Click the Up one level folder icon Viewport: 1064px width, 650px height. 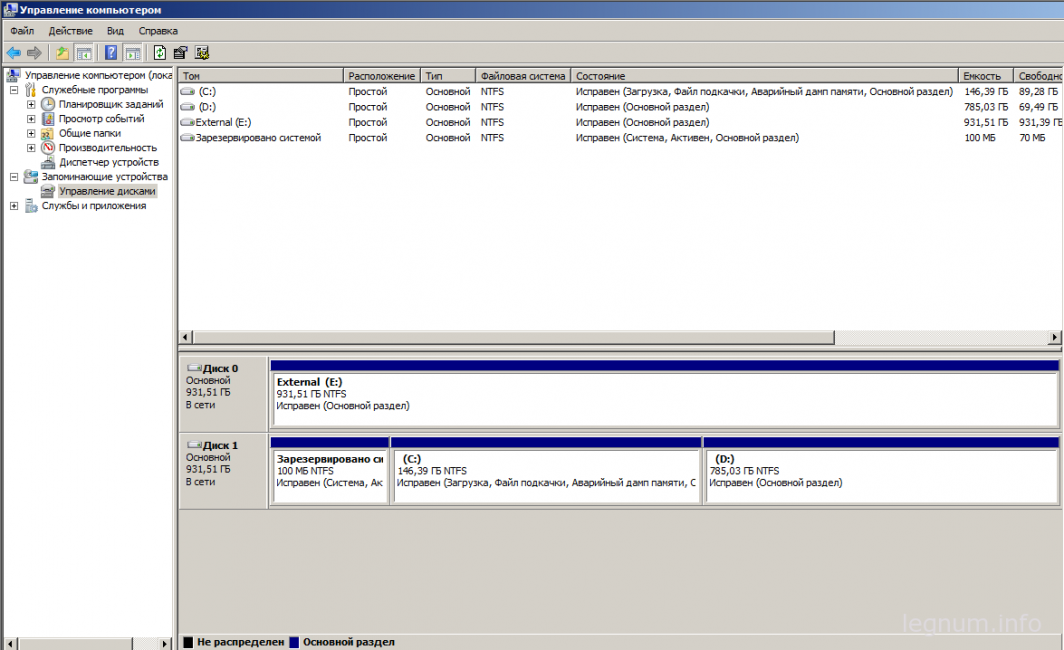pyautogui.click(x=62, y=53)
